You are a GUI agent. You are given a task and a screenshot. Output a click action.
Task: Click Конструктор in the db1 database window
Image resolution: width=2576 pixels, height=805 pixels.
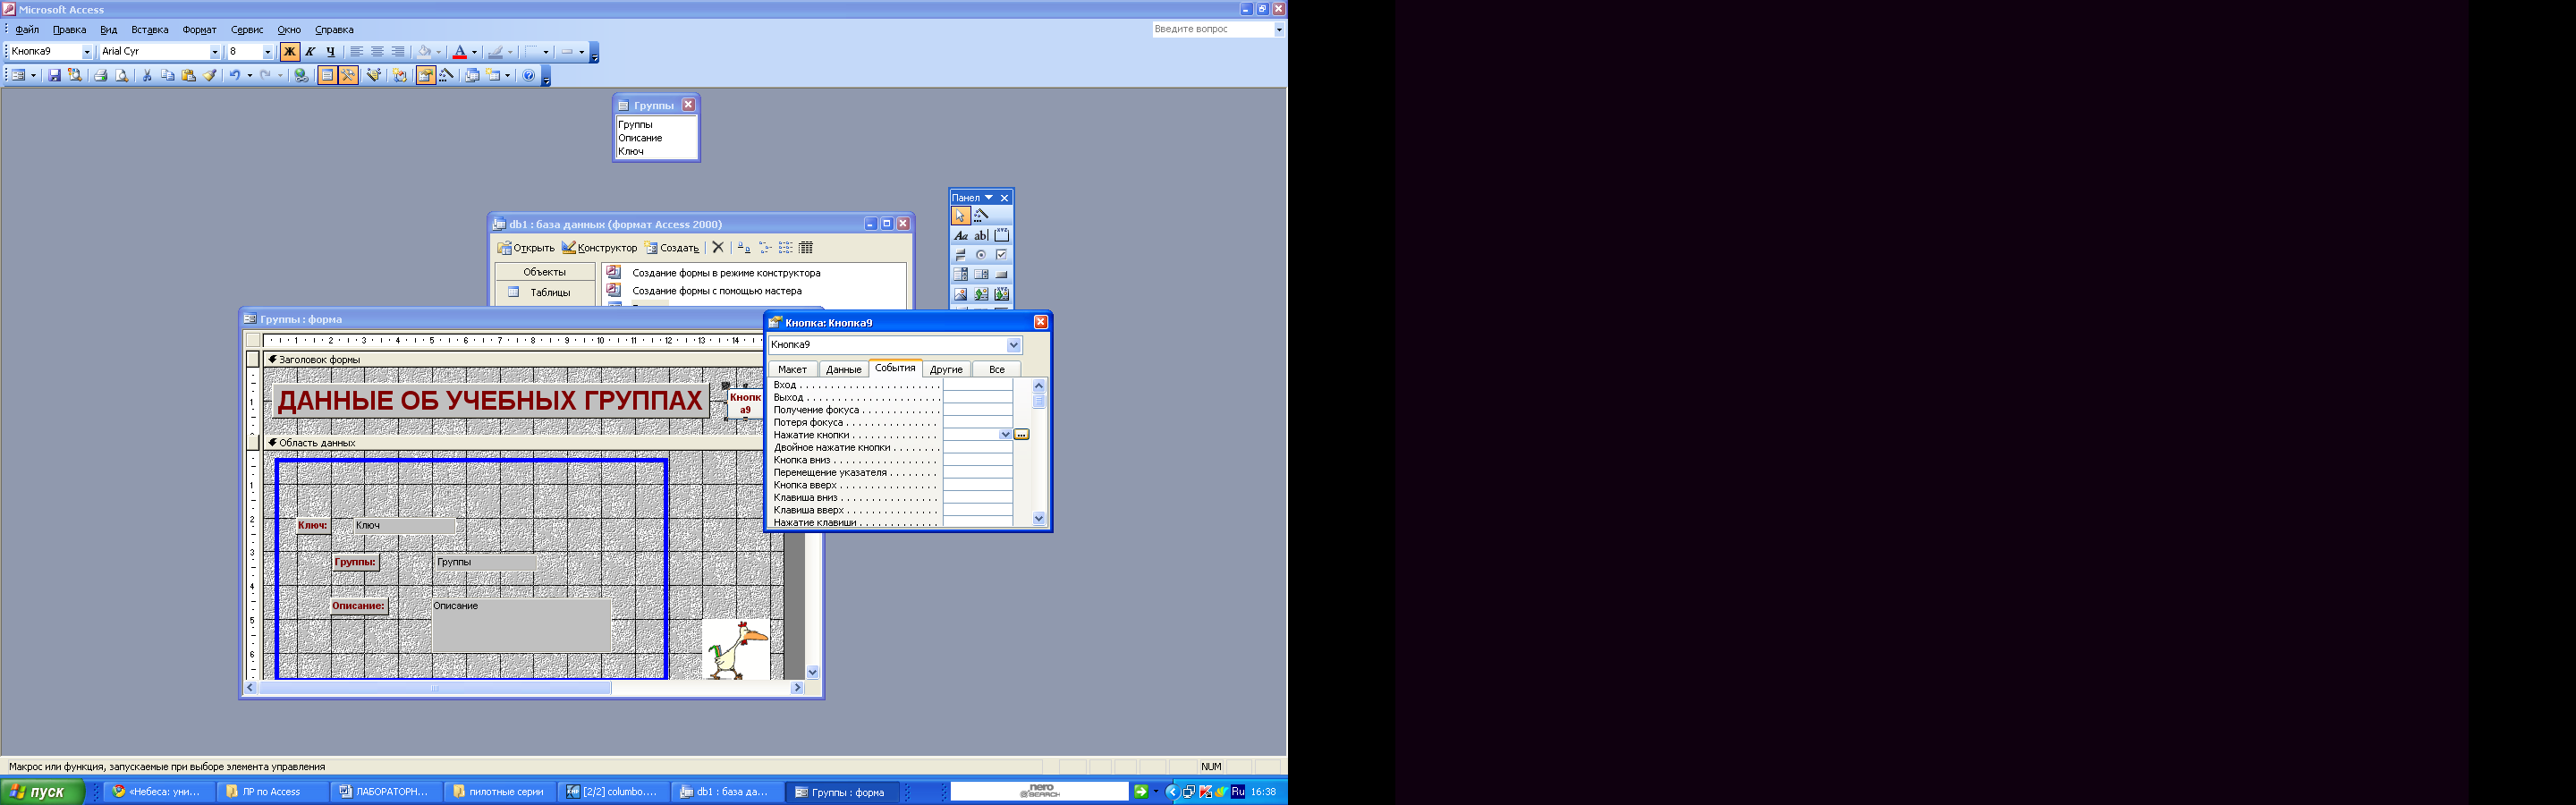coord(599,248)
